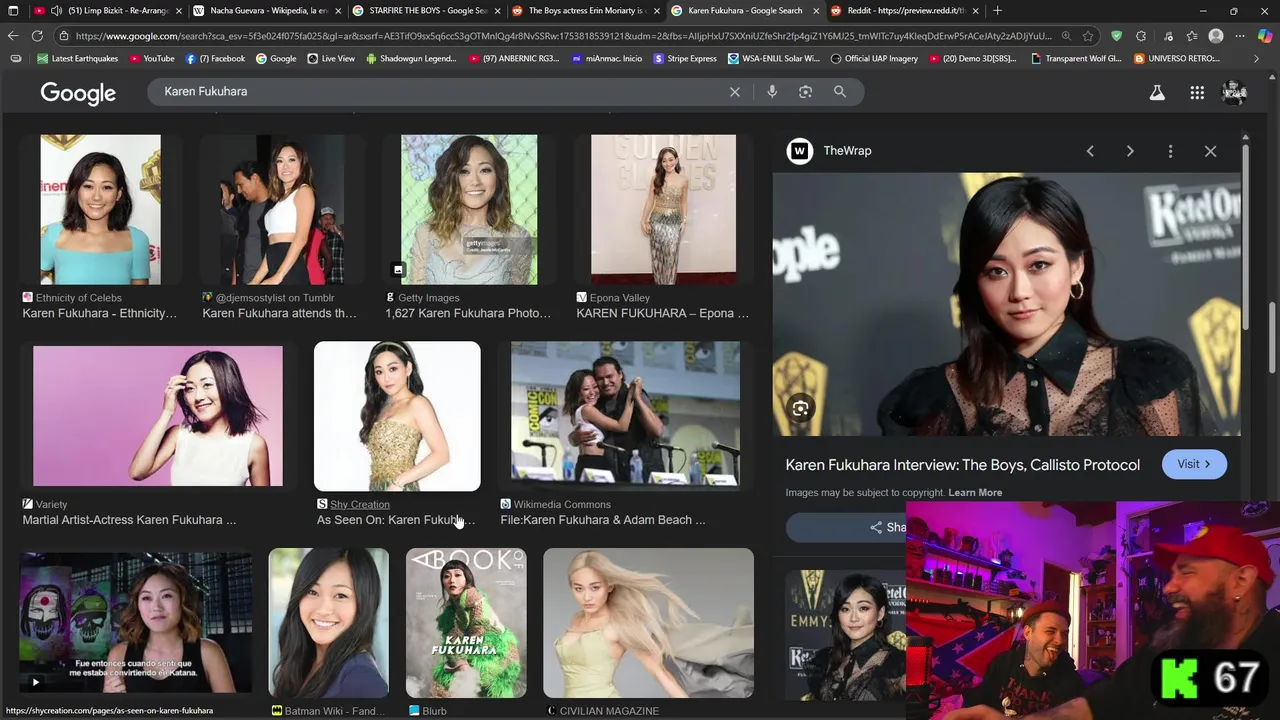The width and height of the screenshot is (1280, 720).
Task: Show next image in the preview panel
Action: [x=1130, y=151]
